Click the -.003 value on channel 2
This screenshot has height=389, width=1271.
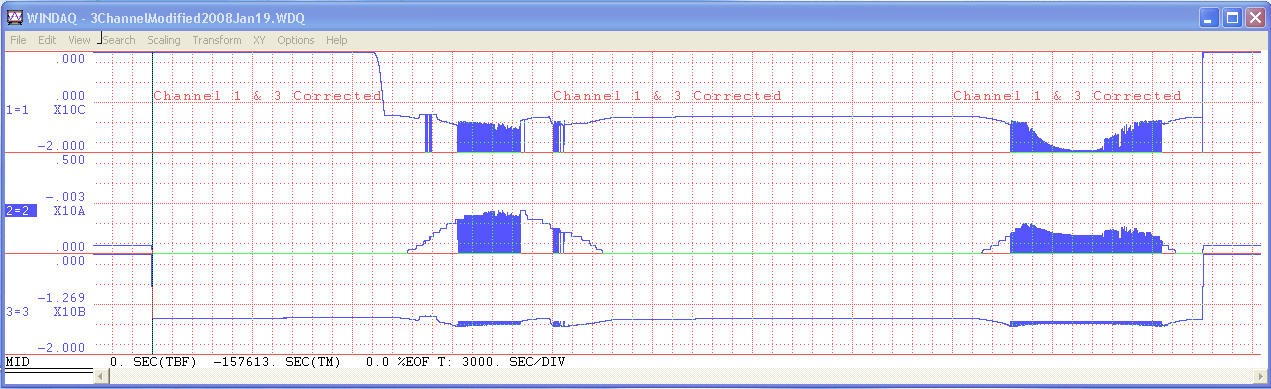click(67, 197)
